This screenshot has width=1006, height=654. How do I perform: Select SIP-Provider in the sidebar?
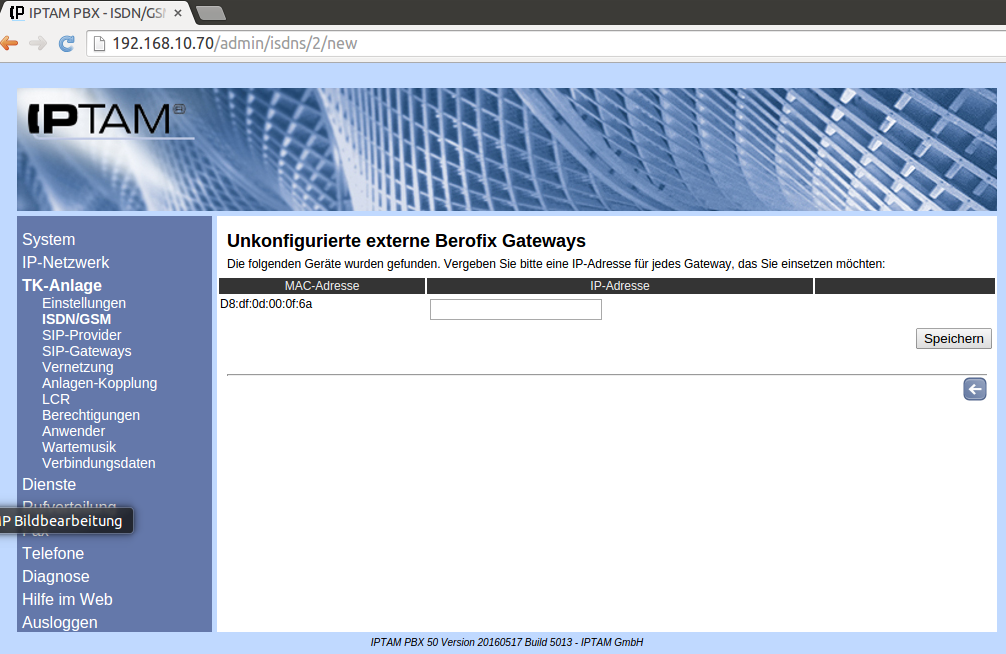click(82, 335)
